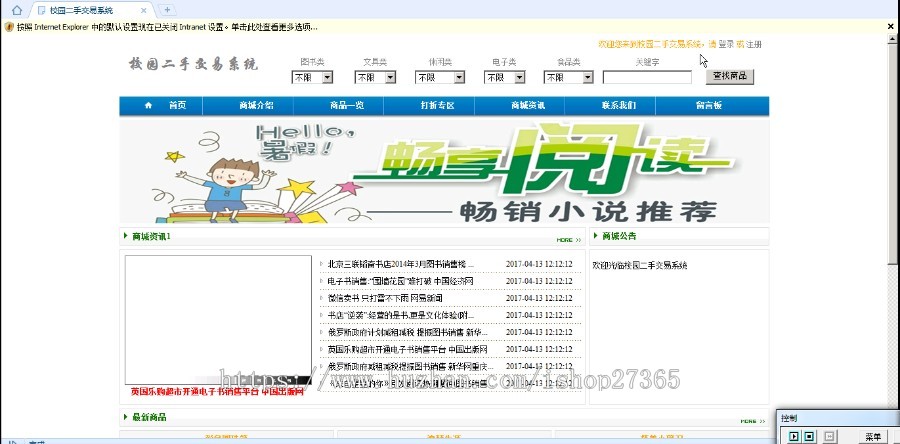Click the blank news slideshow image box
Screen dimensions: 900x444
coord(218,320)
